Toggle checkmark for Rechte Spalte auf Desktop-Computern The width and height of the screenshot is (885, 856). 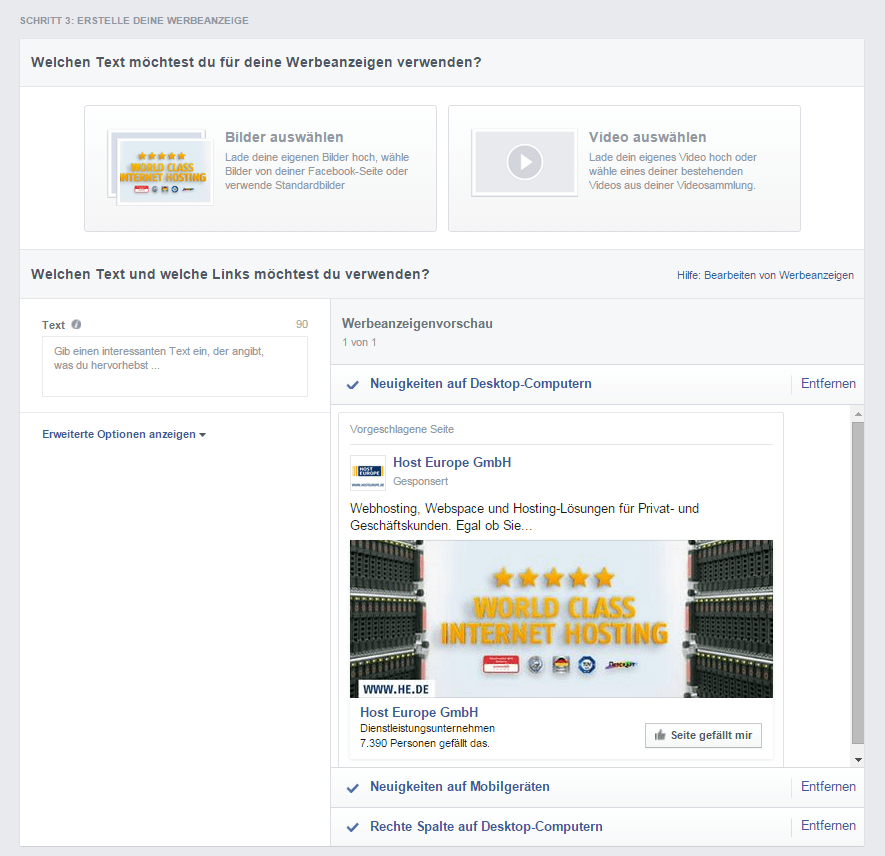tap(353, 827)
